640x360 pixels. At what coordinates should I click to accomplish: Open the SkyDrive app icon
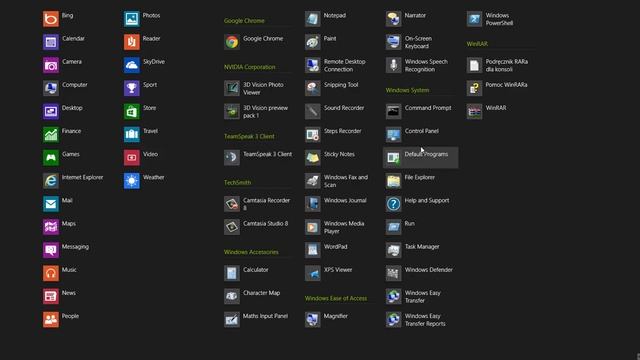pos(132,65)
